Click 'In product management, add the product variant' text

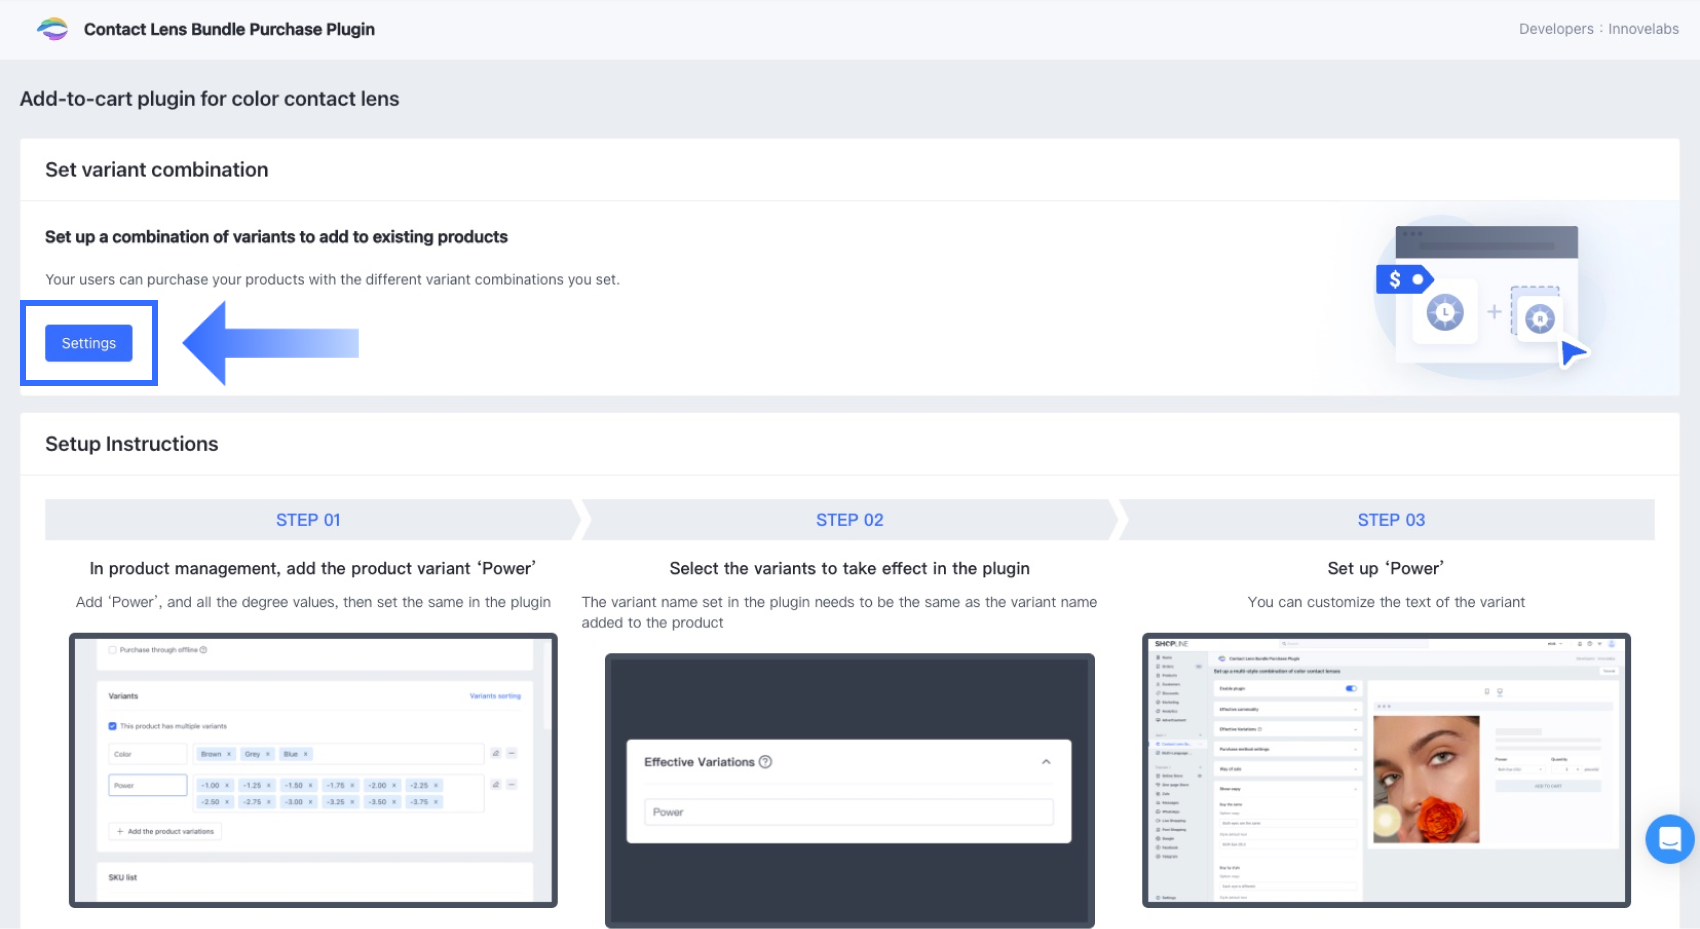(313, 568)
